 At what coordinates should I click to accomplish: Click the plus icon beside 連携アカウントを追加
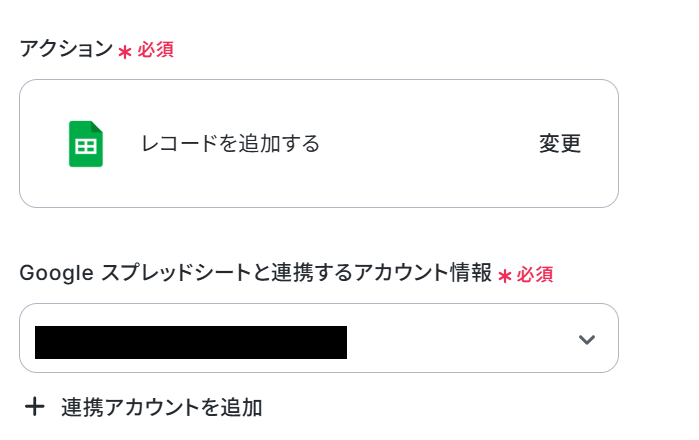point(34,407)
